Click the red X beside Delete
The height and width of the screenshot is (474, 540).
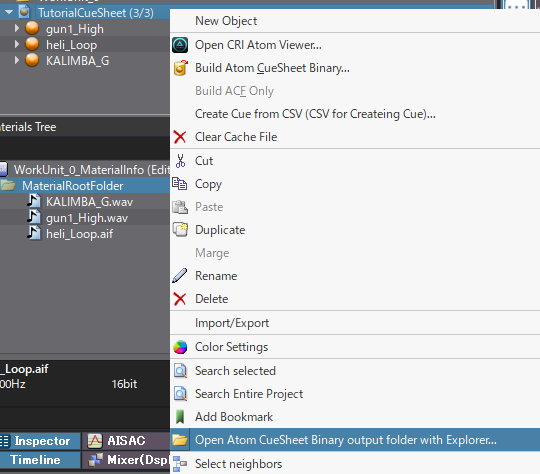point(180,299)
